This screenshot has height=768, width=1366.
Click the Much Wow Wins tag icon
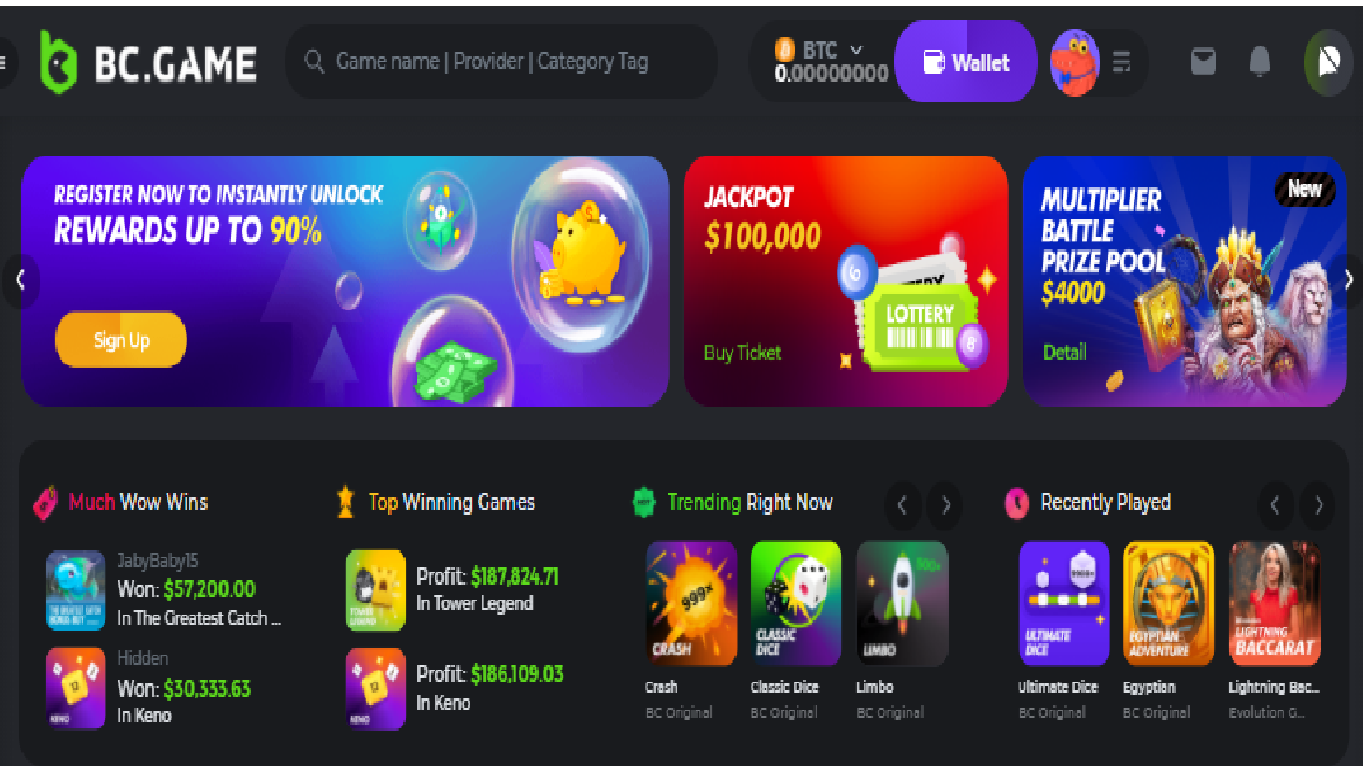point(45,502)
